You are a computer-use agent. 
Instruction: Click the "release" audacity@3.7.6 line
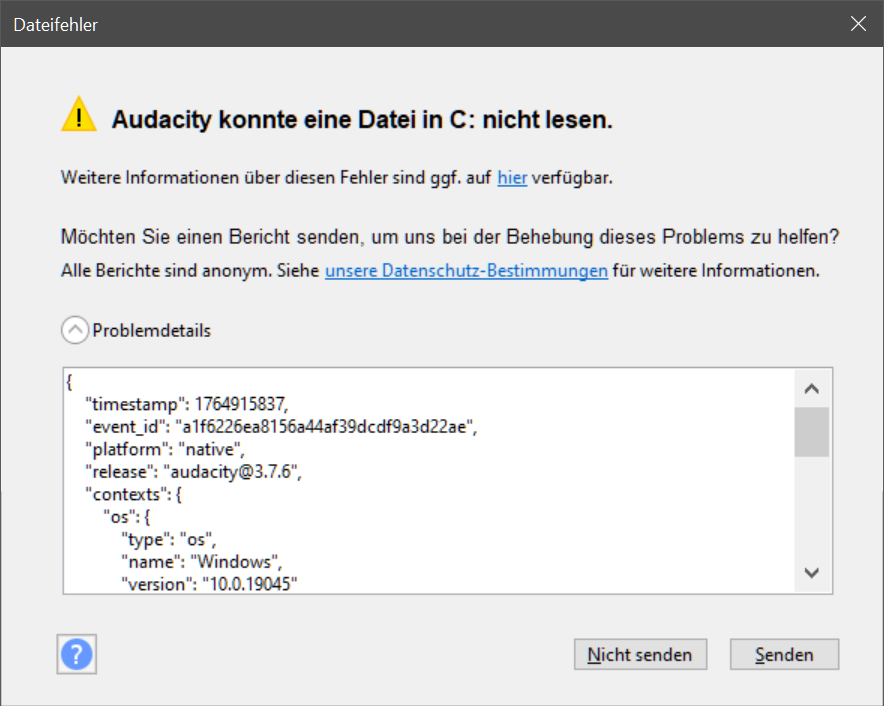tap(193, 472)
